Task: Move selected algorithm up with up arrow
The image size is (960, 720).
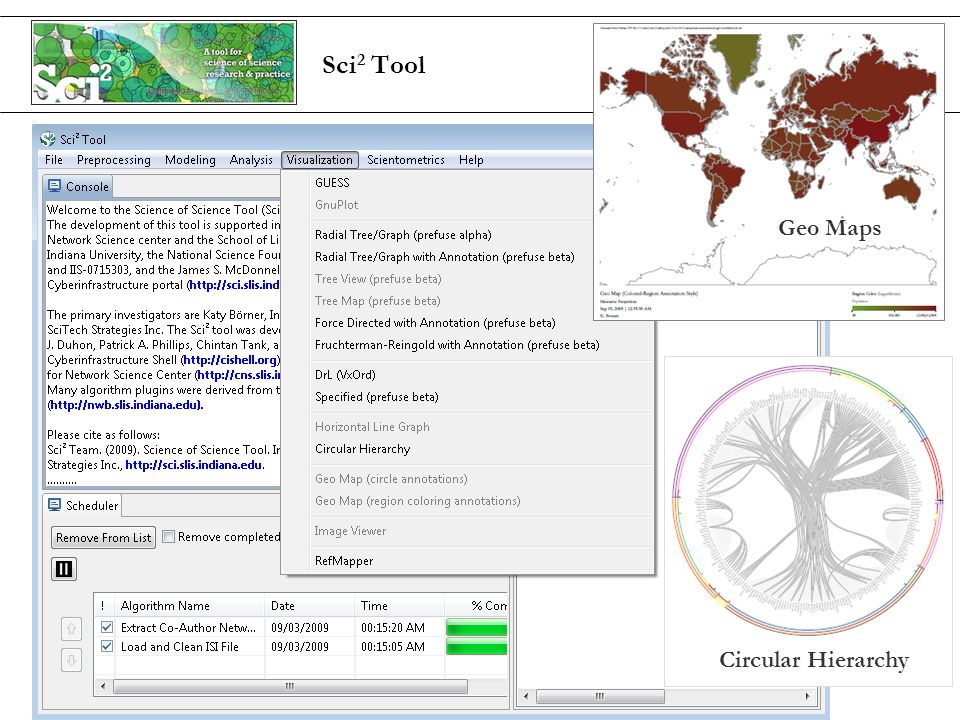Action: click(71, 629)
